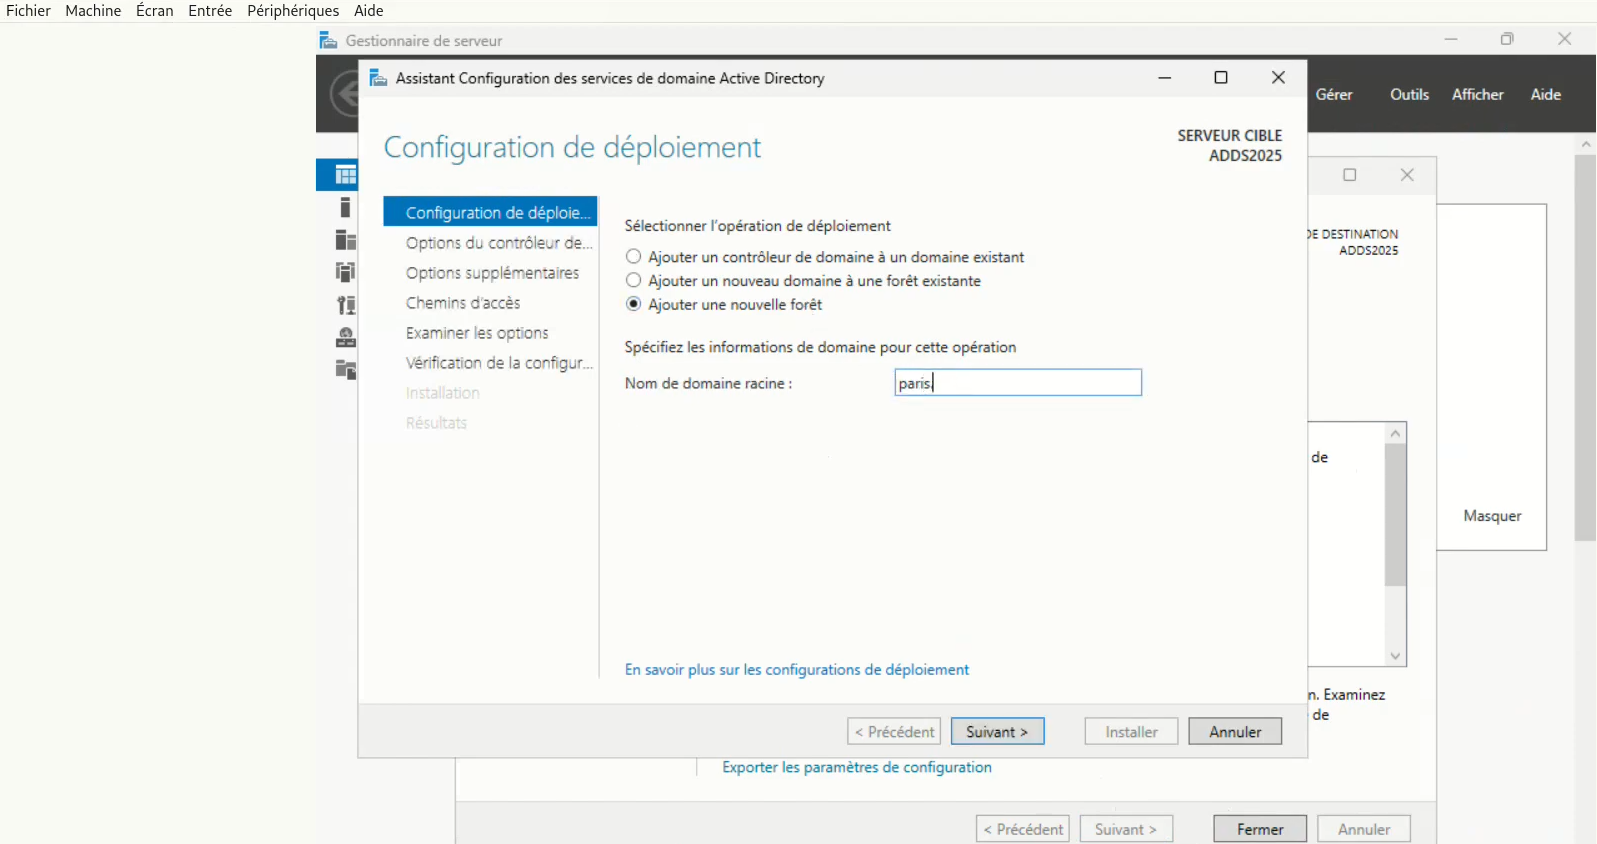Screen dimensions: 1597x844
Task: Click Installer button in the wizard
Action: pos(1131,732)
